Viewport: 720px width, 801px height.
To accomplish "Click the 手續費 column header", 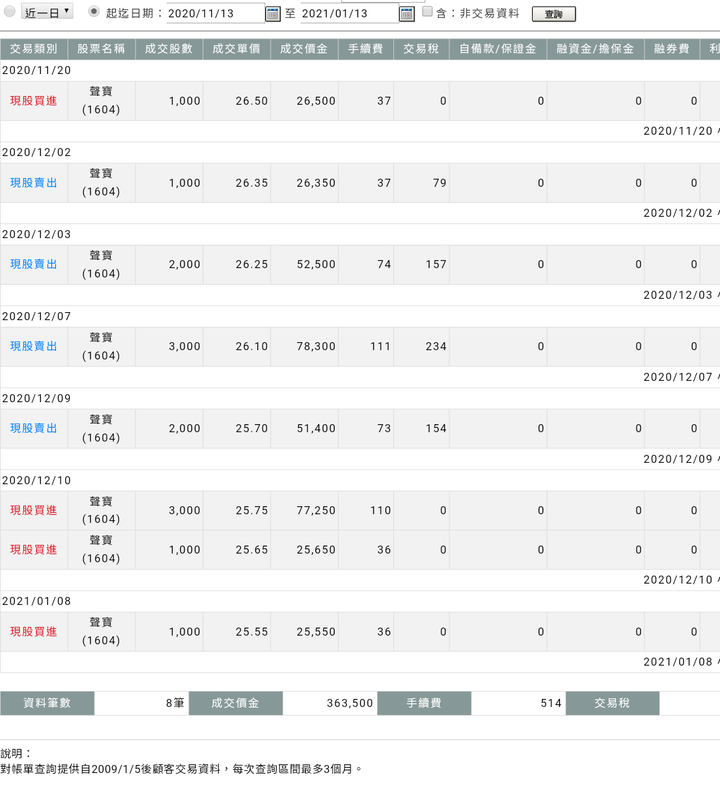I will tap(366, 49).
